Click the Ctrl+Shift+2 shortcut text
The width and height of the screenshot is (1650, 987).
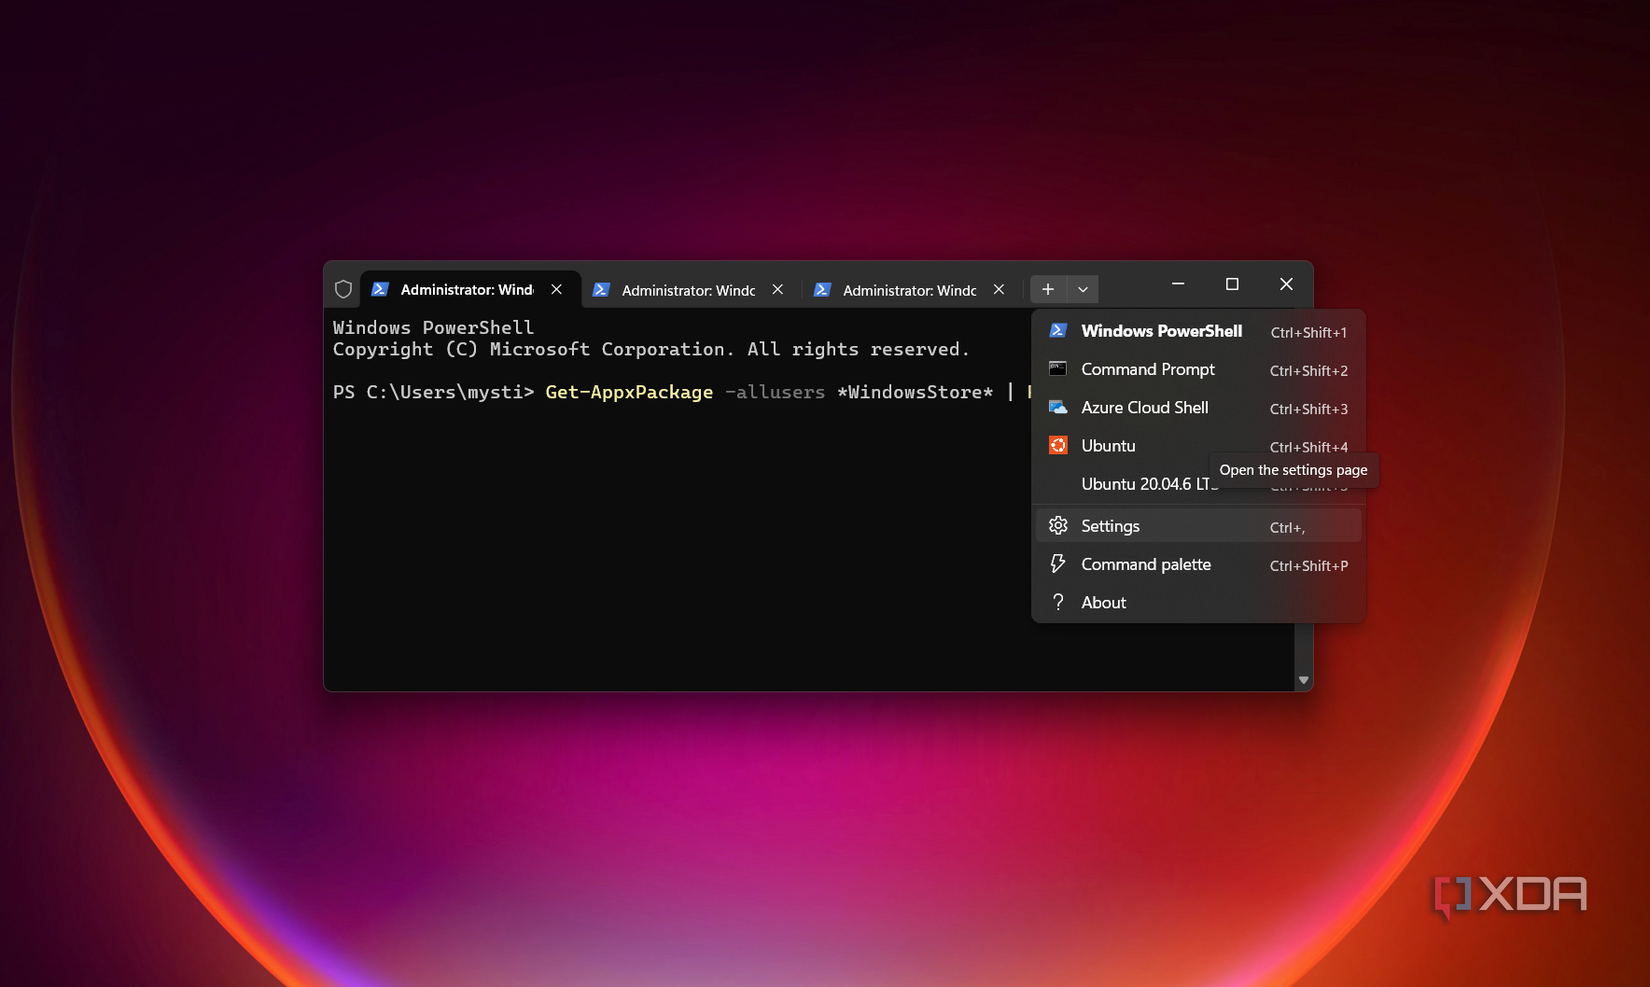pos(1308,371)
